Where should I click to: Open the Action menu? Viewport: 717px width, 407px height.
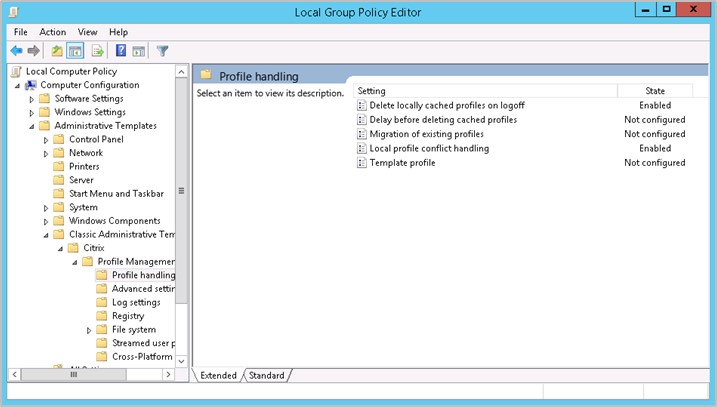click(52, 32)
